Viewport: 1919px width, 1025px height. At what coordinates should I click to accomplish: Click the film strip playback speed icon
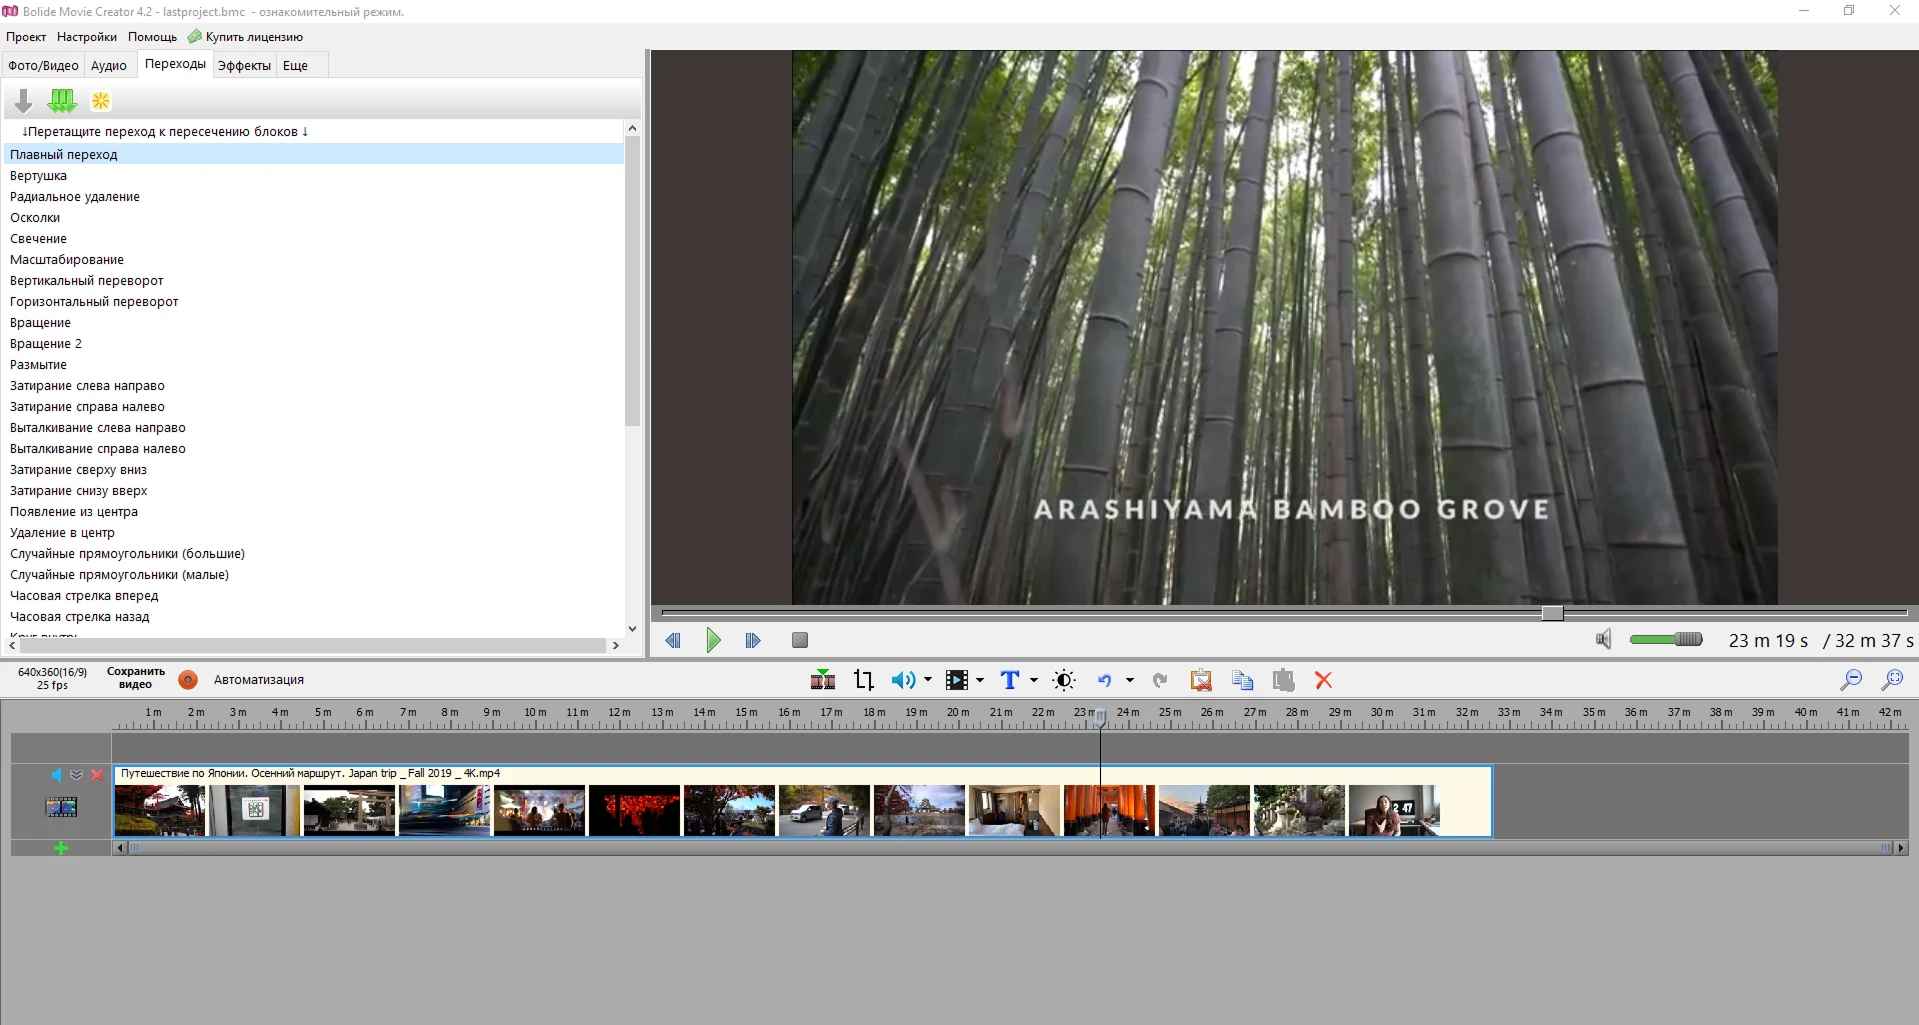957,680
